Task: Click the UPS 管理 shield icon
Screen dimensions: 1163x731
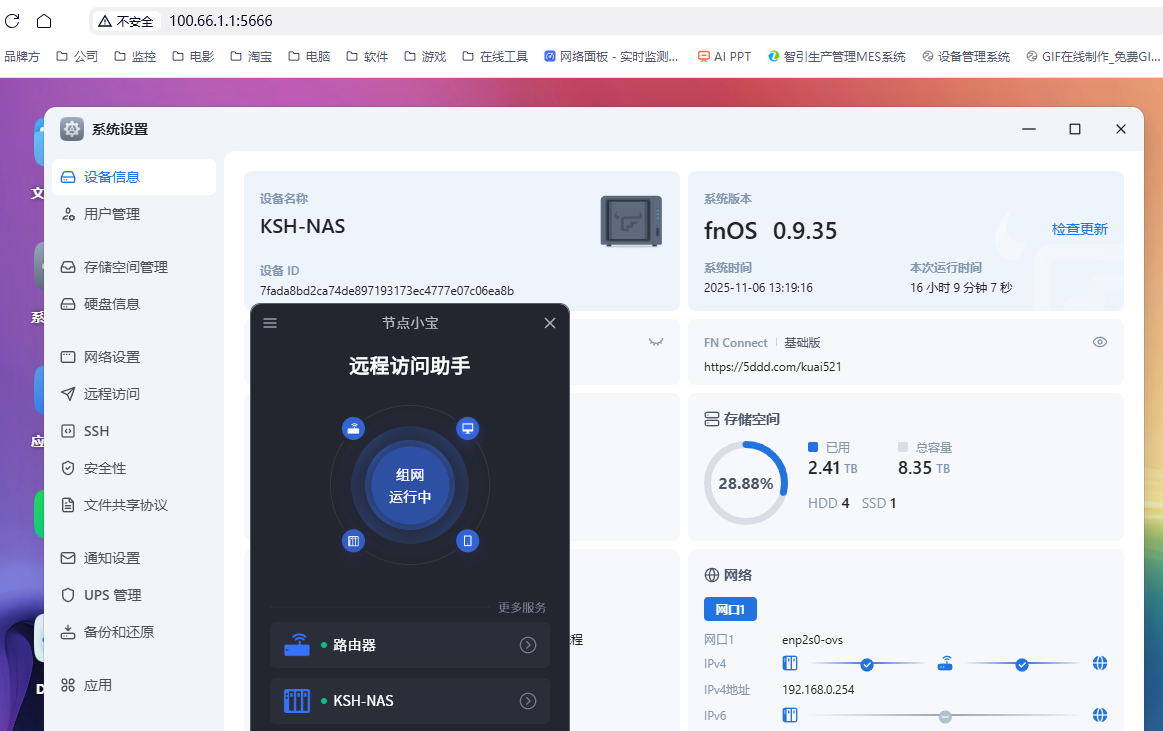Action: 67,595
